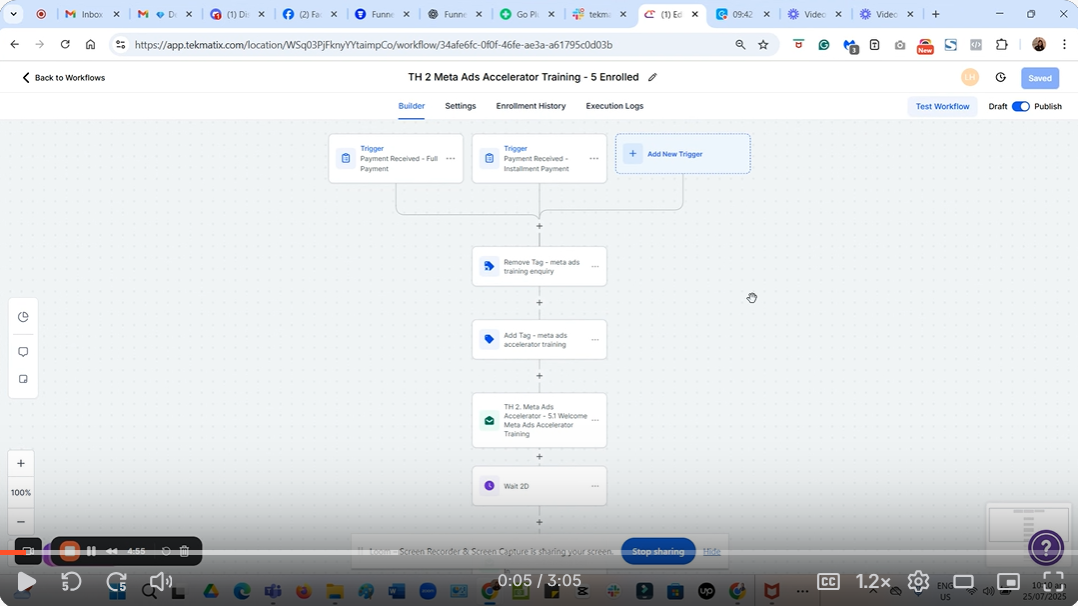This screenshot has width=1078, height=606.
Task: Click the Saved button
Action: (x=1040, y=78)
